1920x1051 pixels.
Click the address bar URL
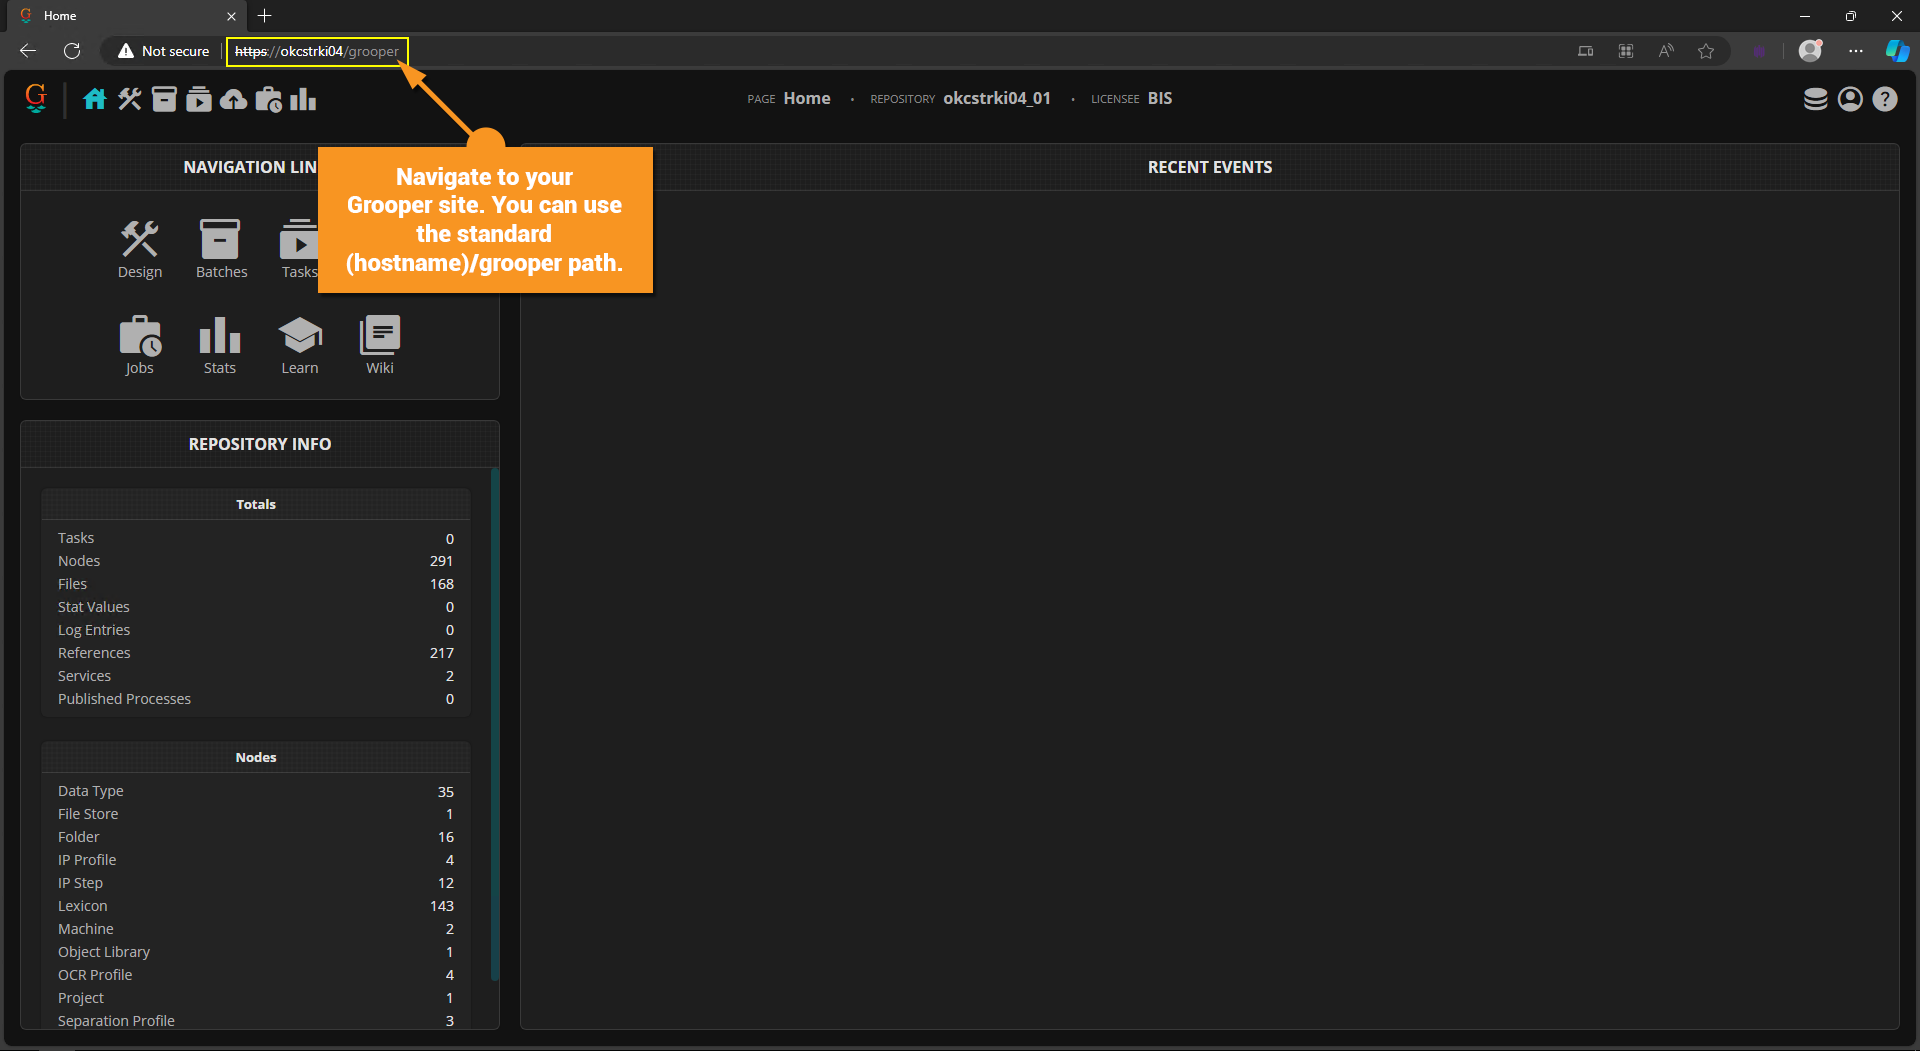[x=317, y=51]
